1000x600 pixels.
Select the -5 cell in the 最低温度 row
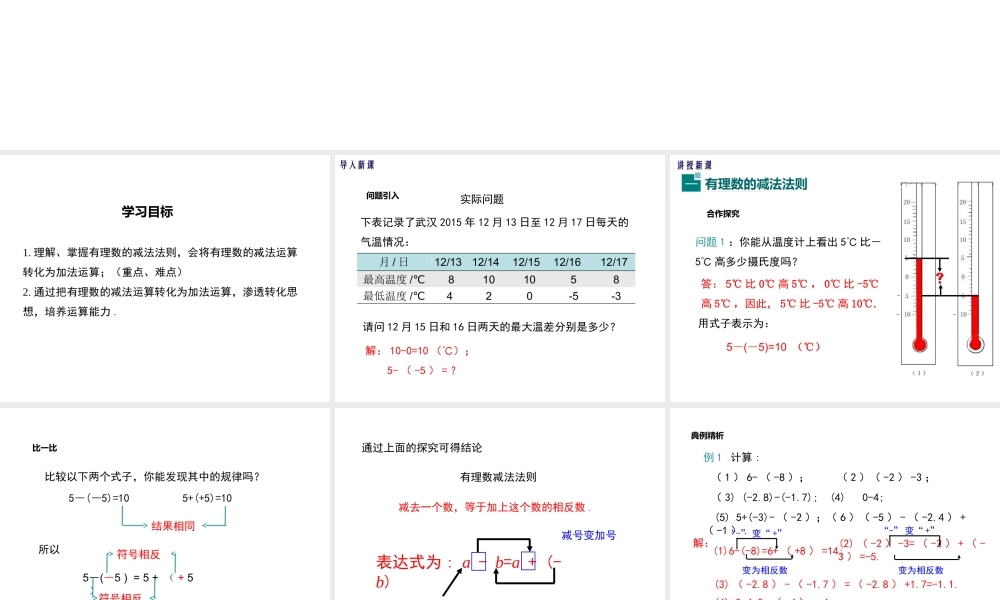tap(574, 295)
